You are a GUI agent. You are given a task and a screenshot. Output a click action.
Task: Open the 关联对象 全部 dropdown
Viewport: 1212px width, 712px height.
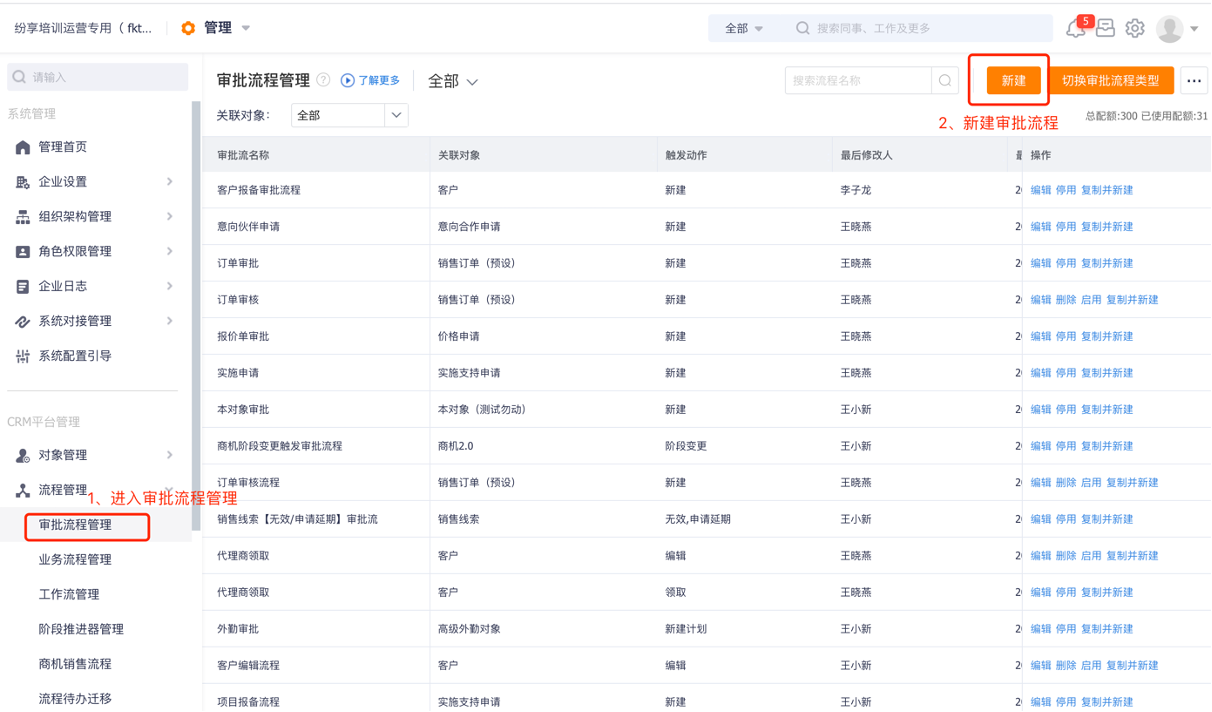click(x=349, y=116)
